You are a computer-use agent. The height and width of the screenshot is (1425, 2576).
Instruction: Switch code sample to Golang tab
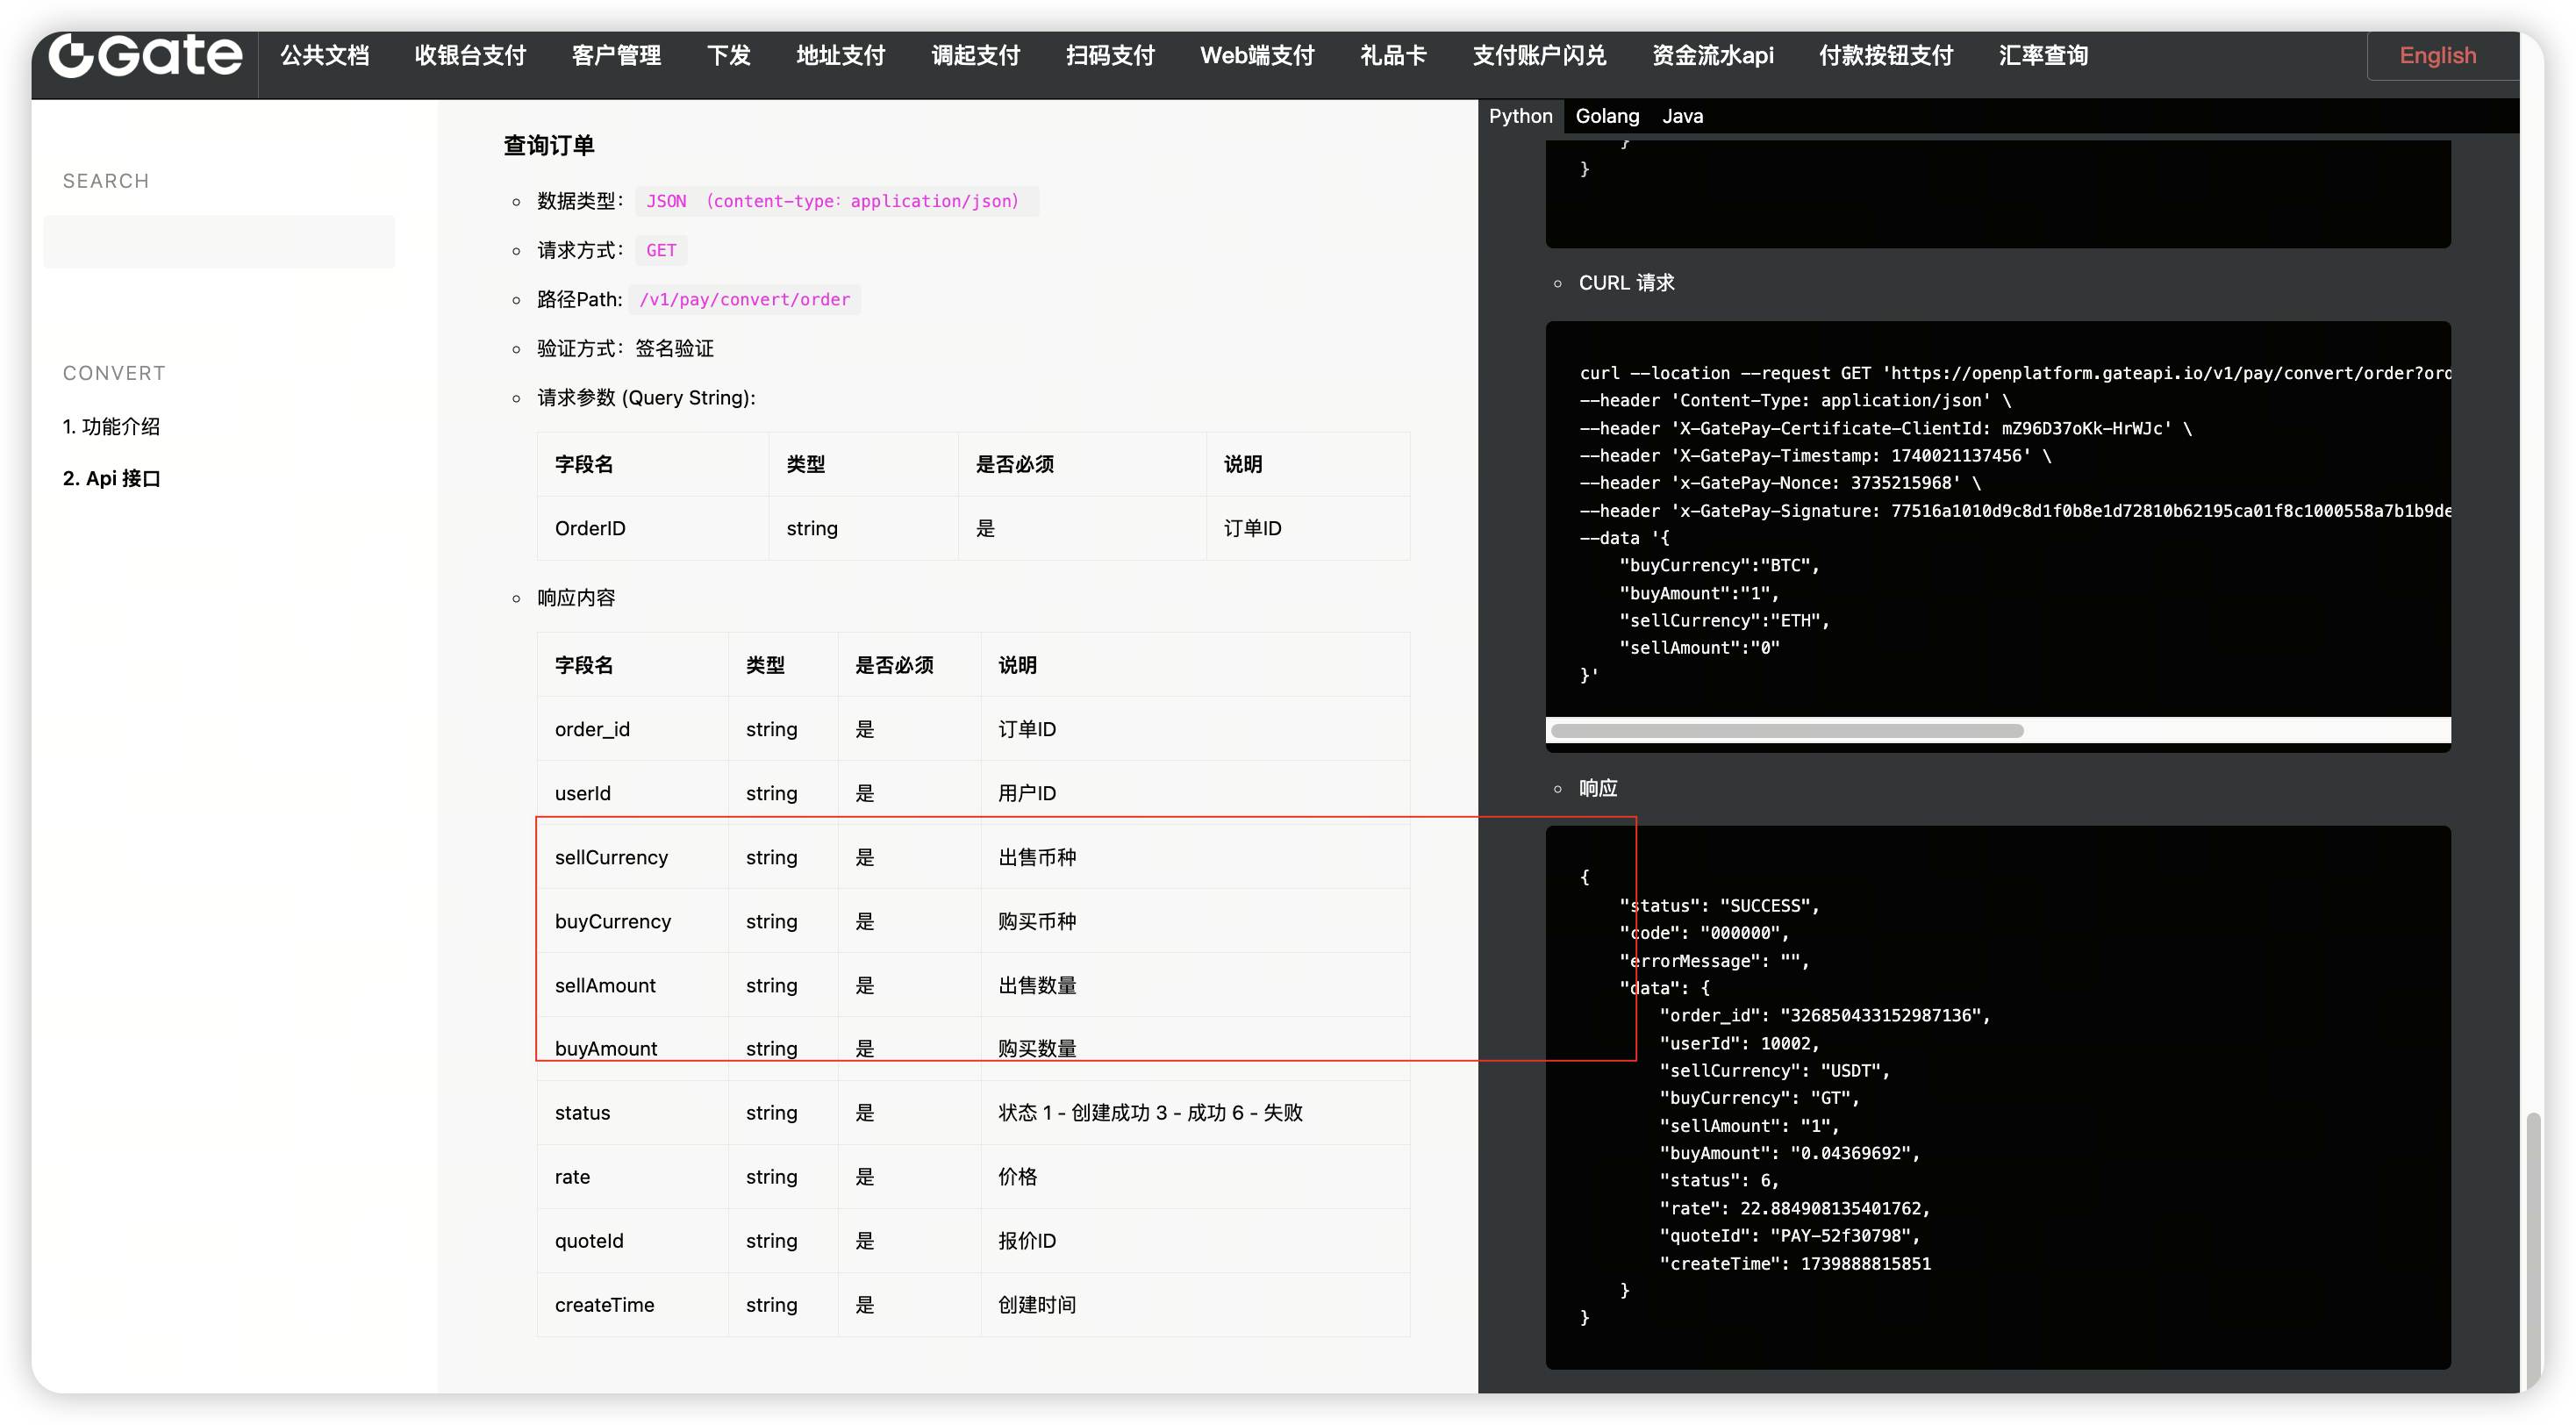point(1607,116)
